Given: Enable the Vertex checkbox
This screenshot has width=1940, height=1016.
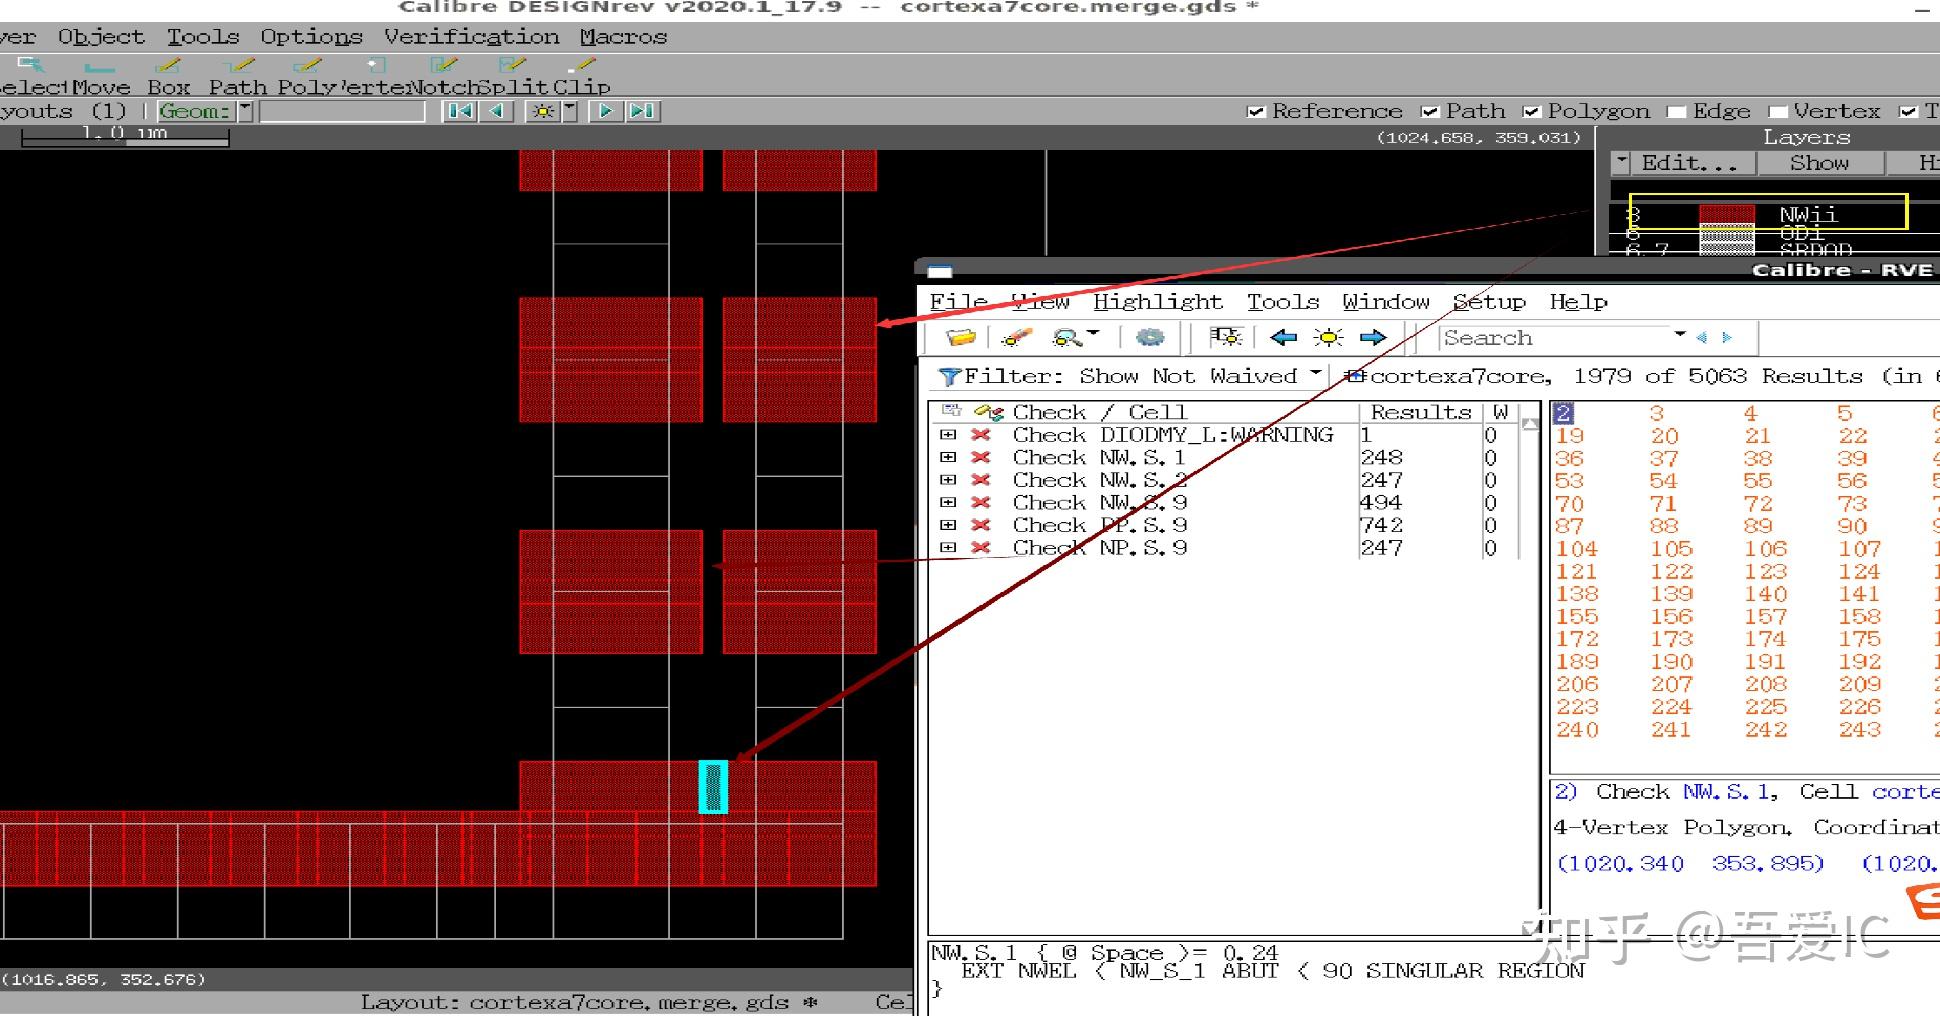Looking at the screenshot, I should click(x=1777, y=112).
